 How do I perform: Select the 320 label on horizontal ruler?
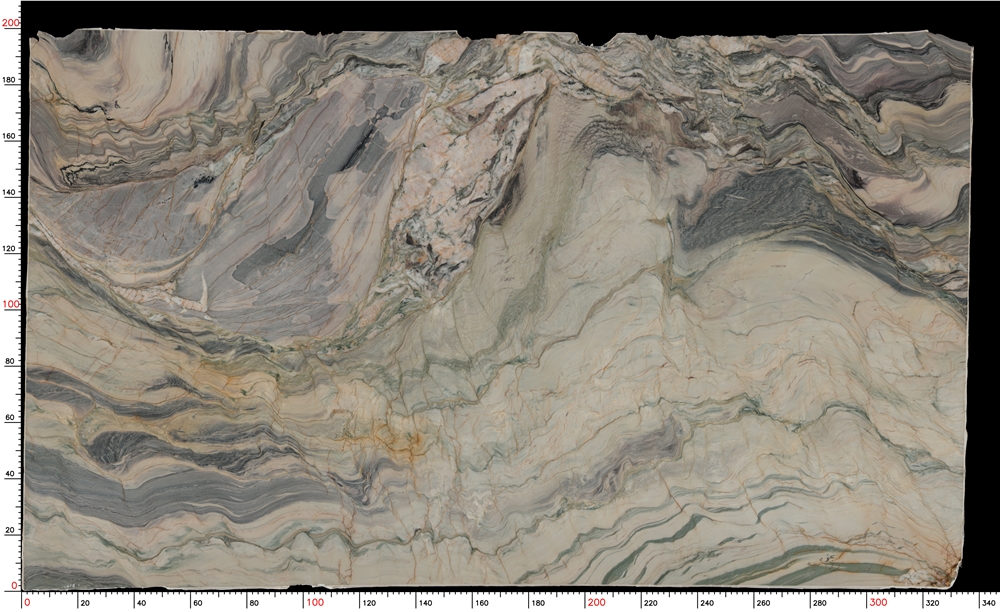pos(932,603)
